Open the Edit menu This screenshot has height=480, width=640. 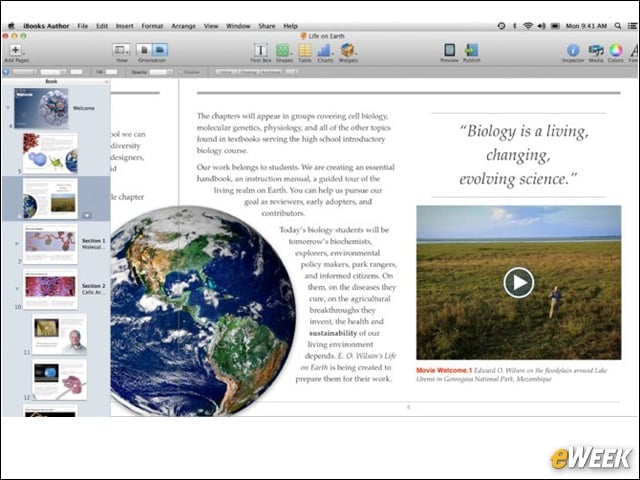coord(102,26)
